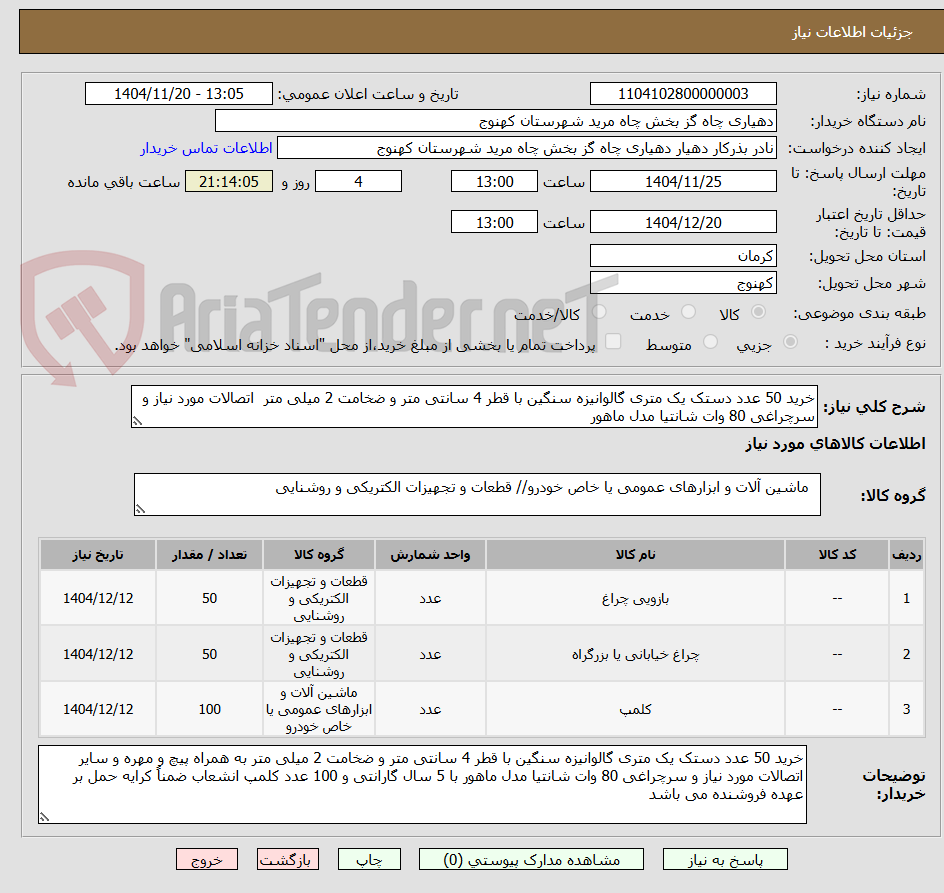Click the شماره نیاز number field
Screen dimensions: 944x893
(683, 94)
